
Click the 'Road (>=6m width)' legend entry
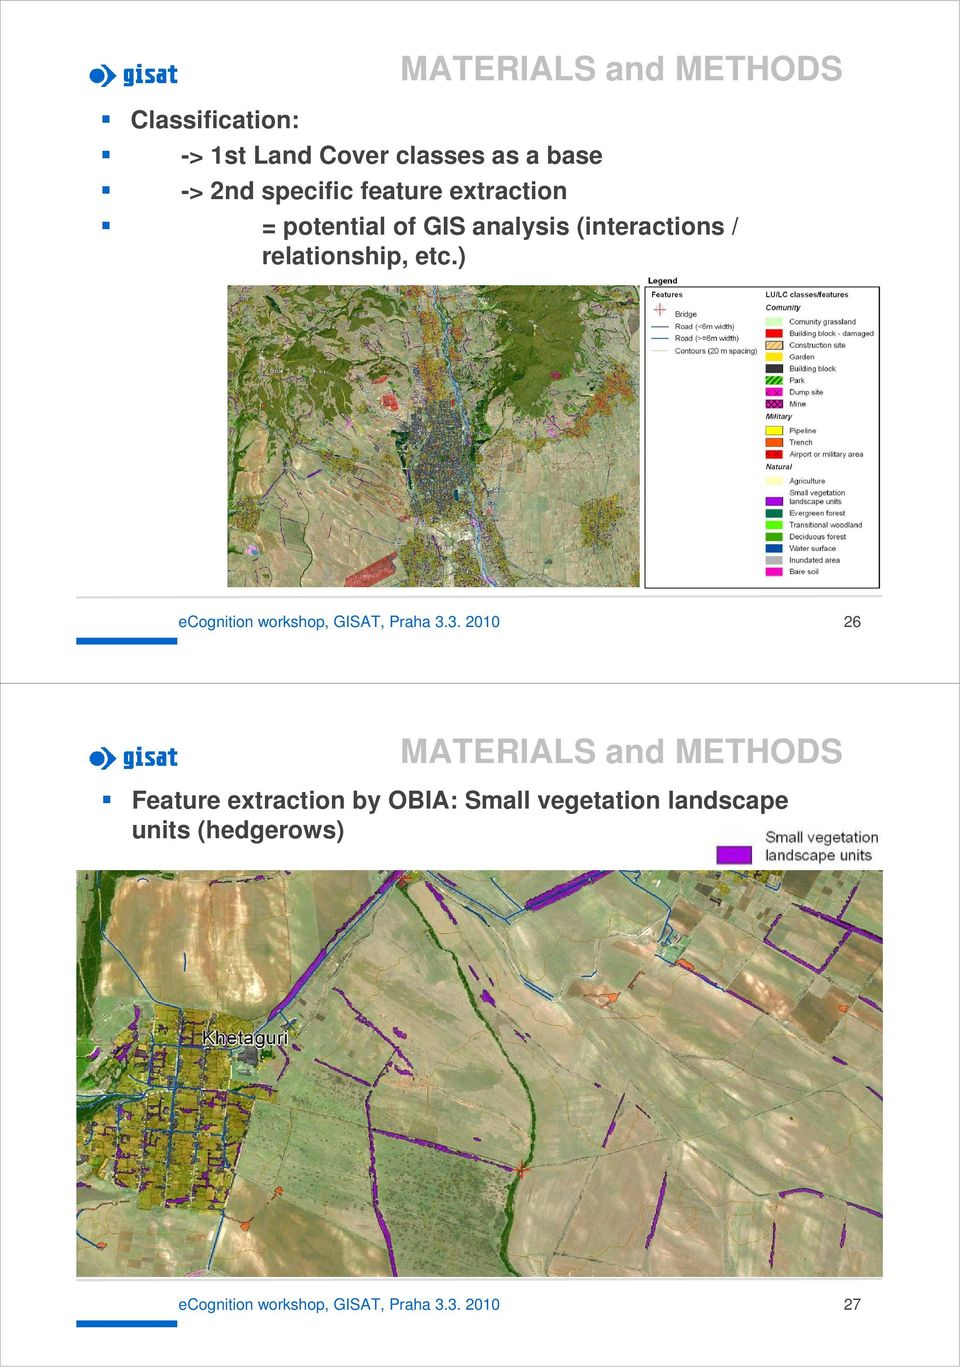click(707, 339)
